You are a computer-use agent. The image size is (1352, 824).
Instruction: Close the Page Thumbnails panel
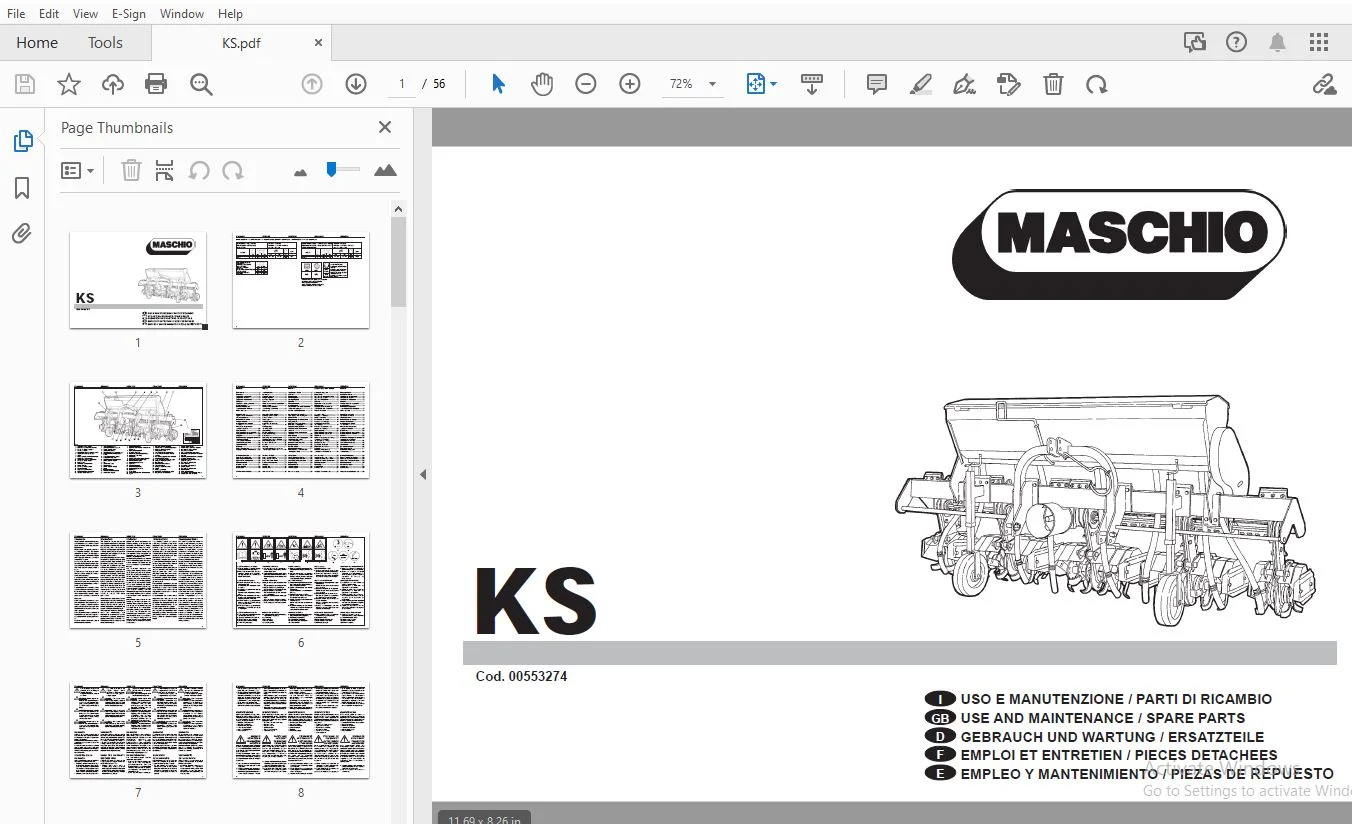pos(385,127)
